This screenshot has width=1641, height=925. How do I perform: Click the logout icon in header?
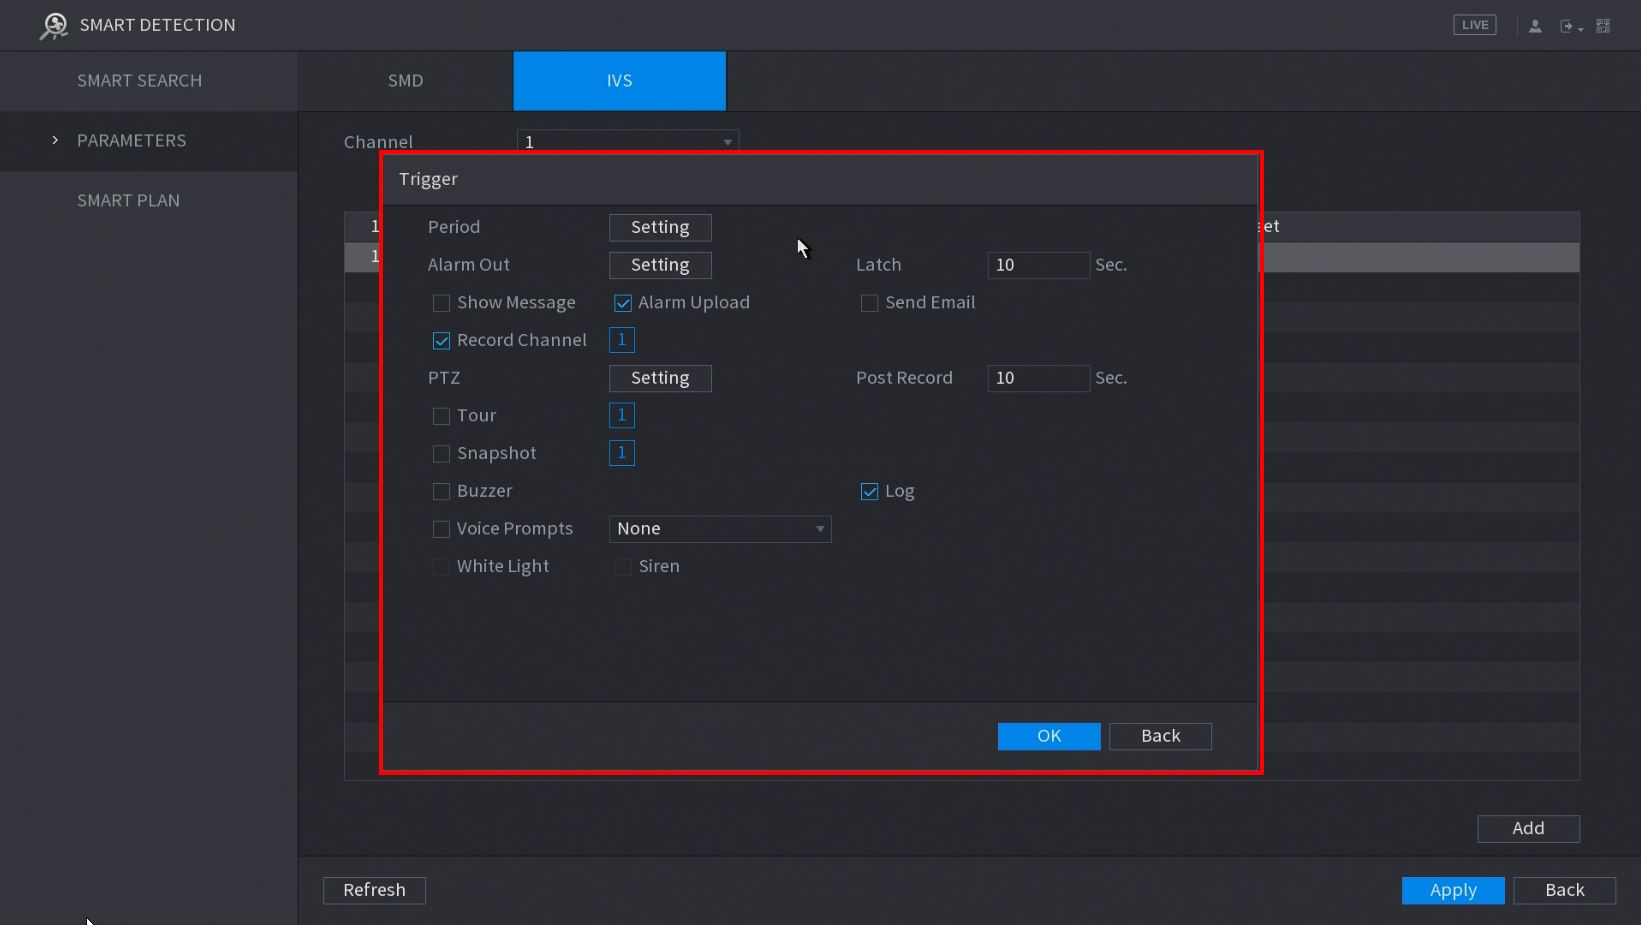1568,26
